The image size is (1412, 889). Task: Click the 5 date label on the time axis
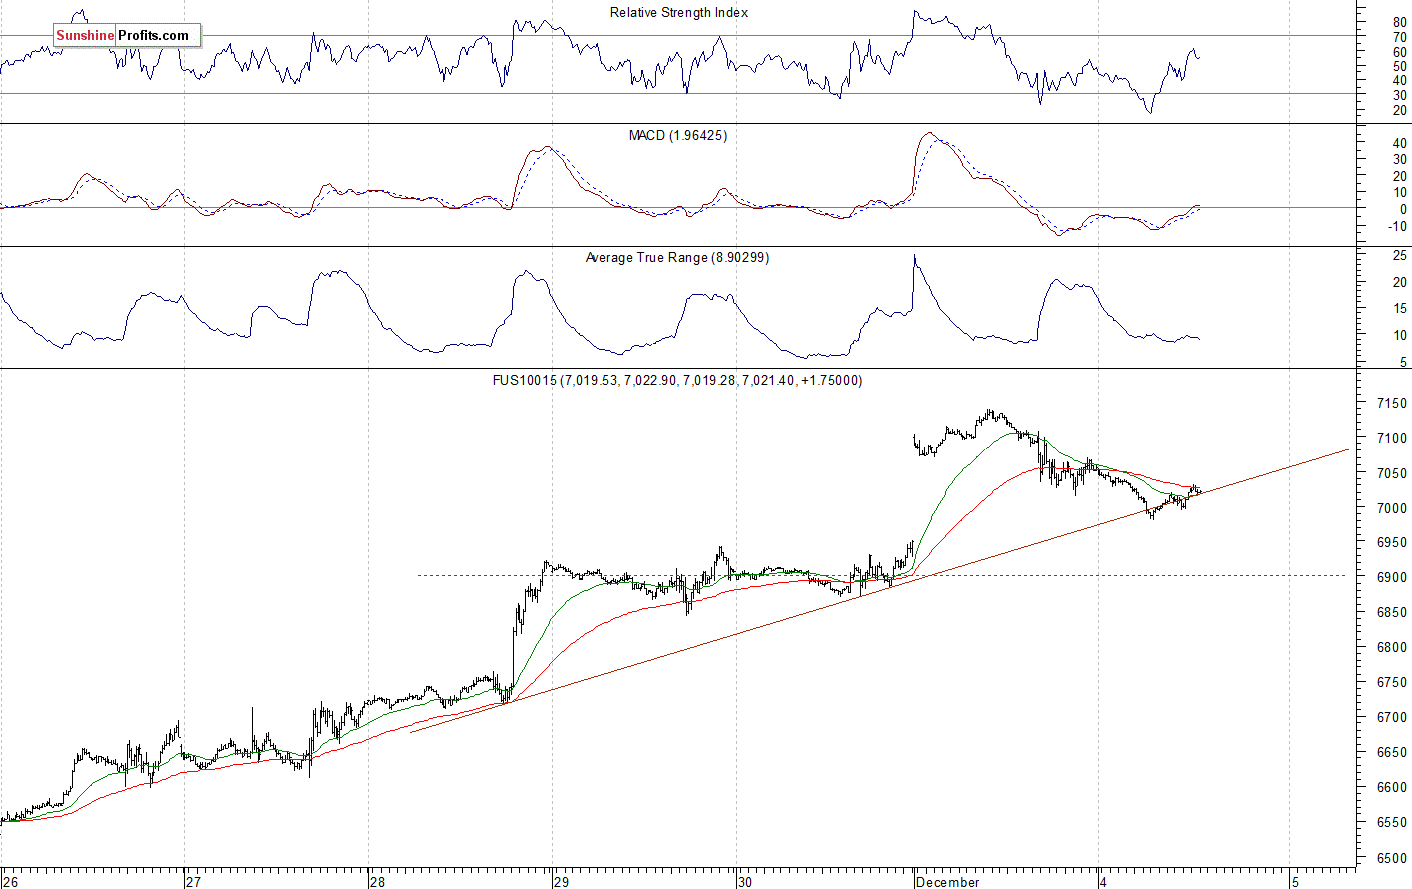pos(1295,882)
